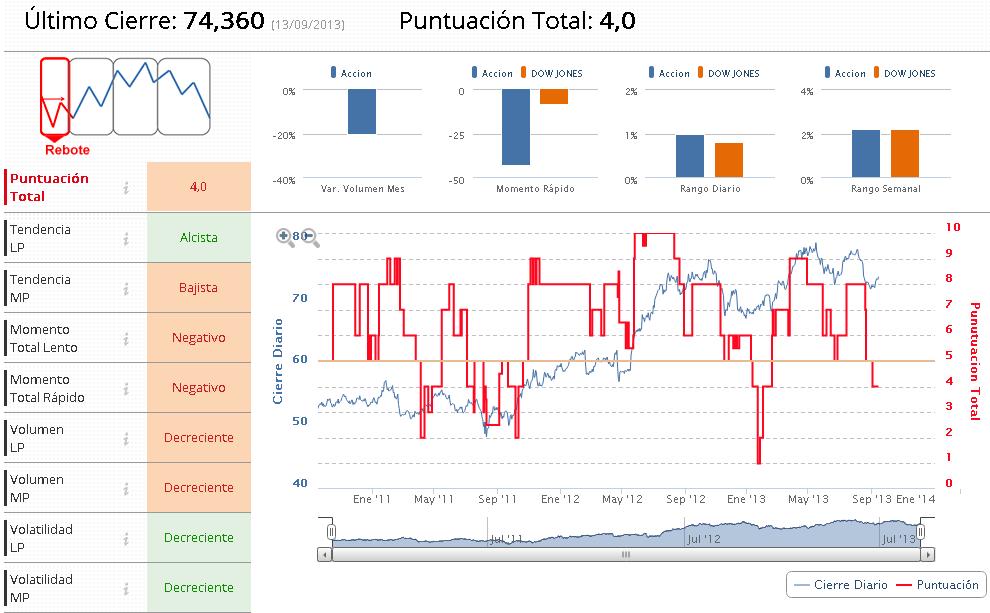Toggle DOW JONES legend in Rango Diario chart
The height and width of the screenshot is (613, 990).
(x=728, y=73)
